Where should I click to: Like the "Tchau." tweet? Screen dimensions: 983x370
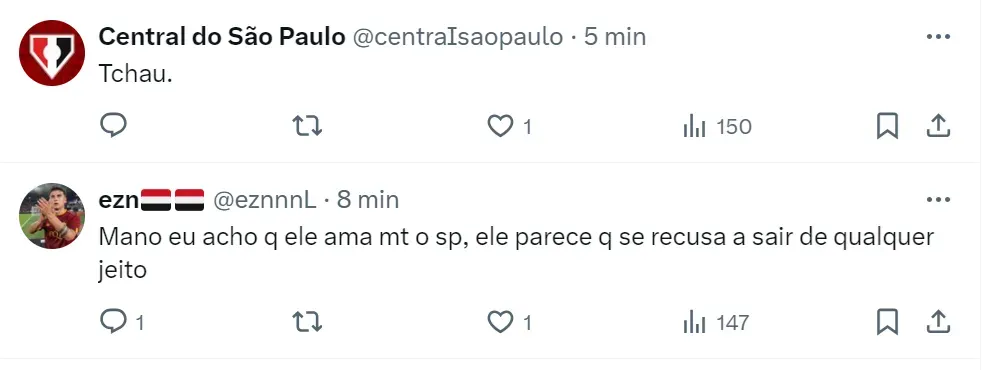tap(510, 127)
